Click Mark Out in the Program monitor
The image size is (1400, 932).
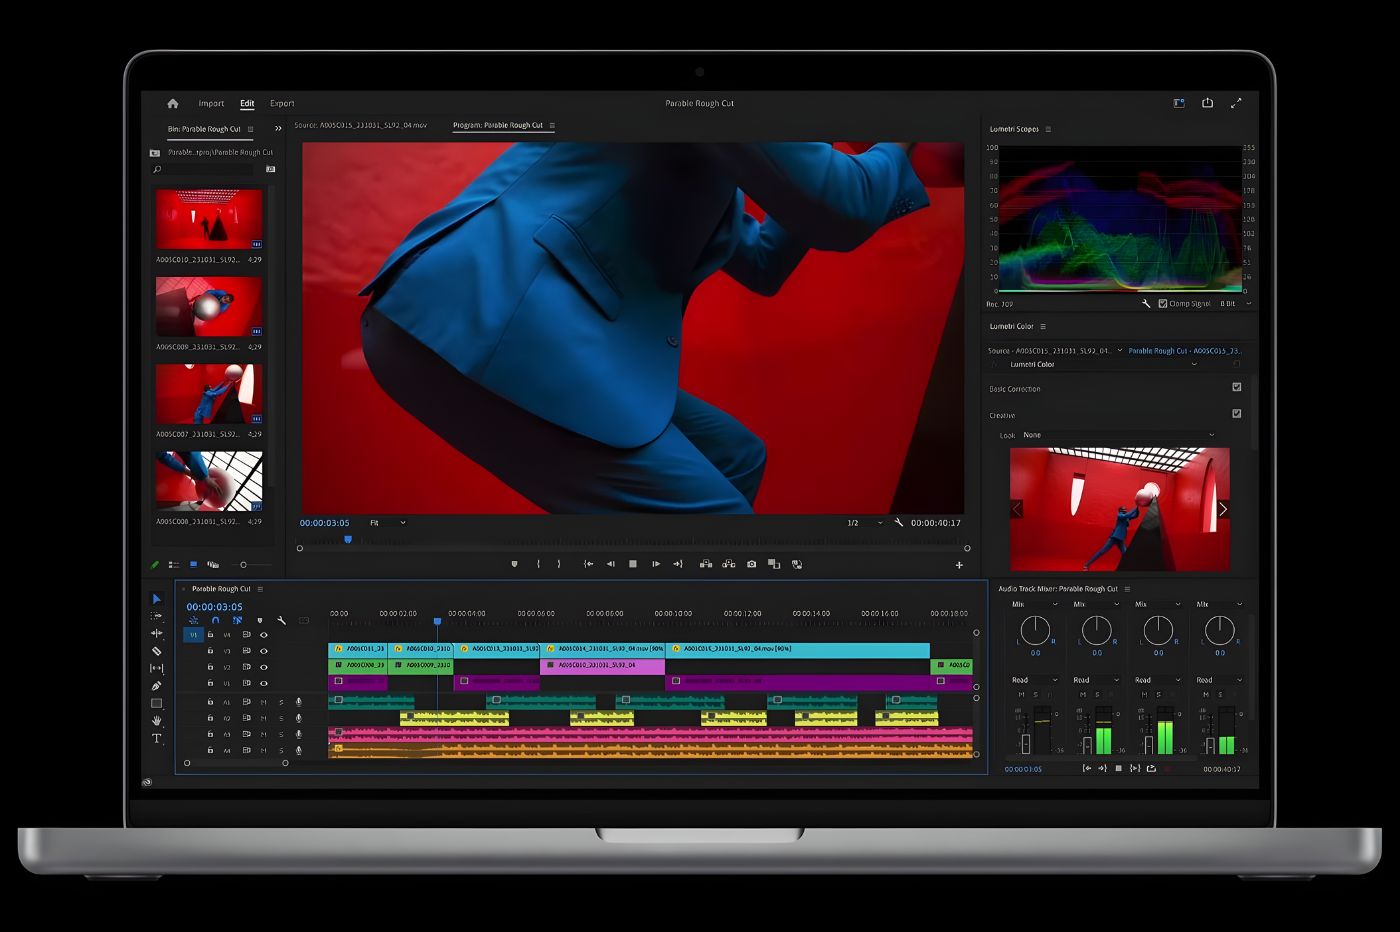(559, 564)
